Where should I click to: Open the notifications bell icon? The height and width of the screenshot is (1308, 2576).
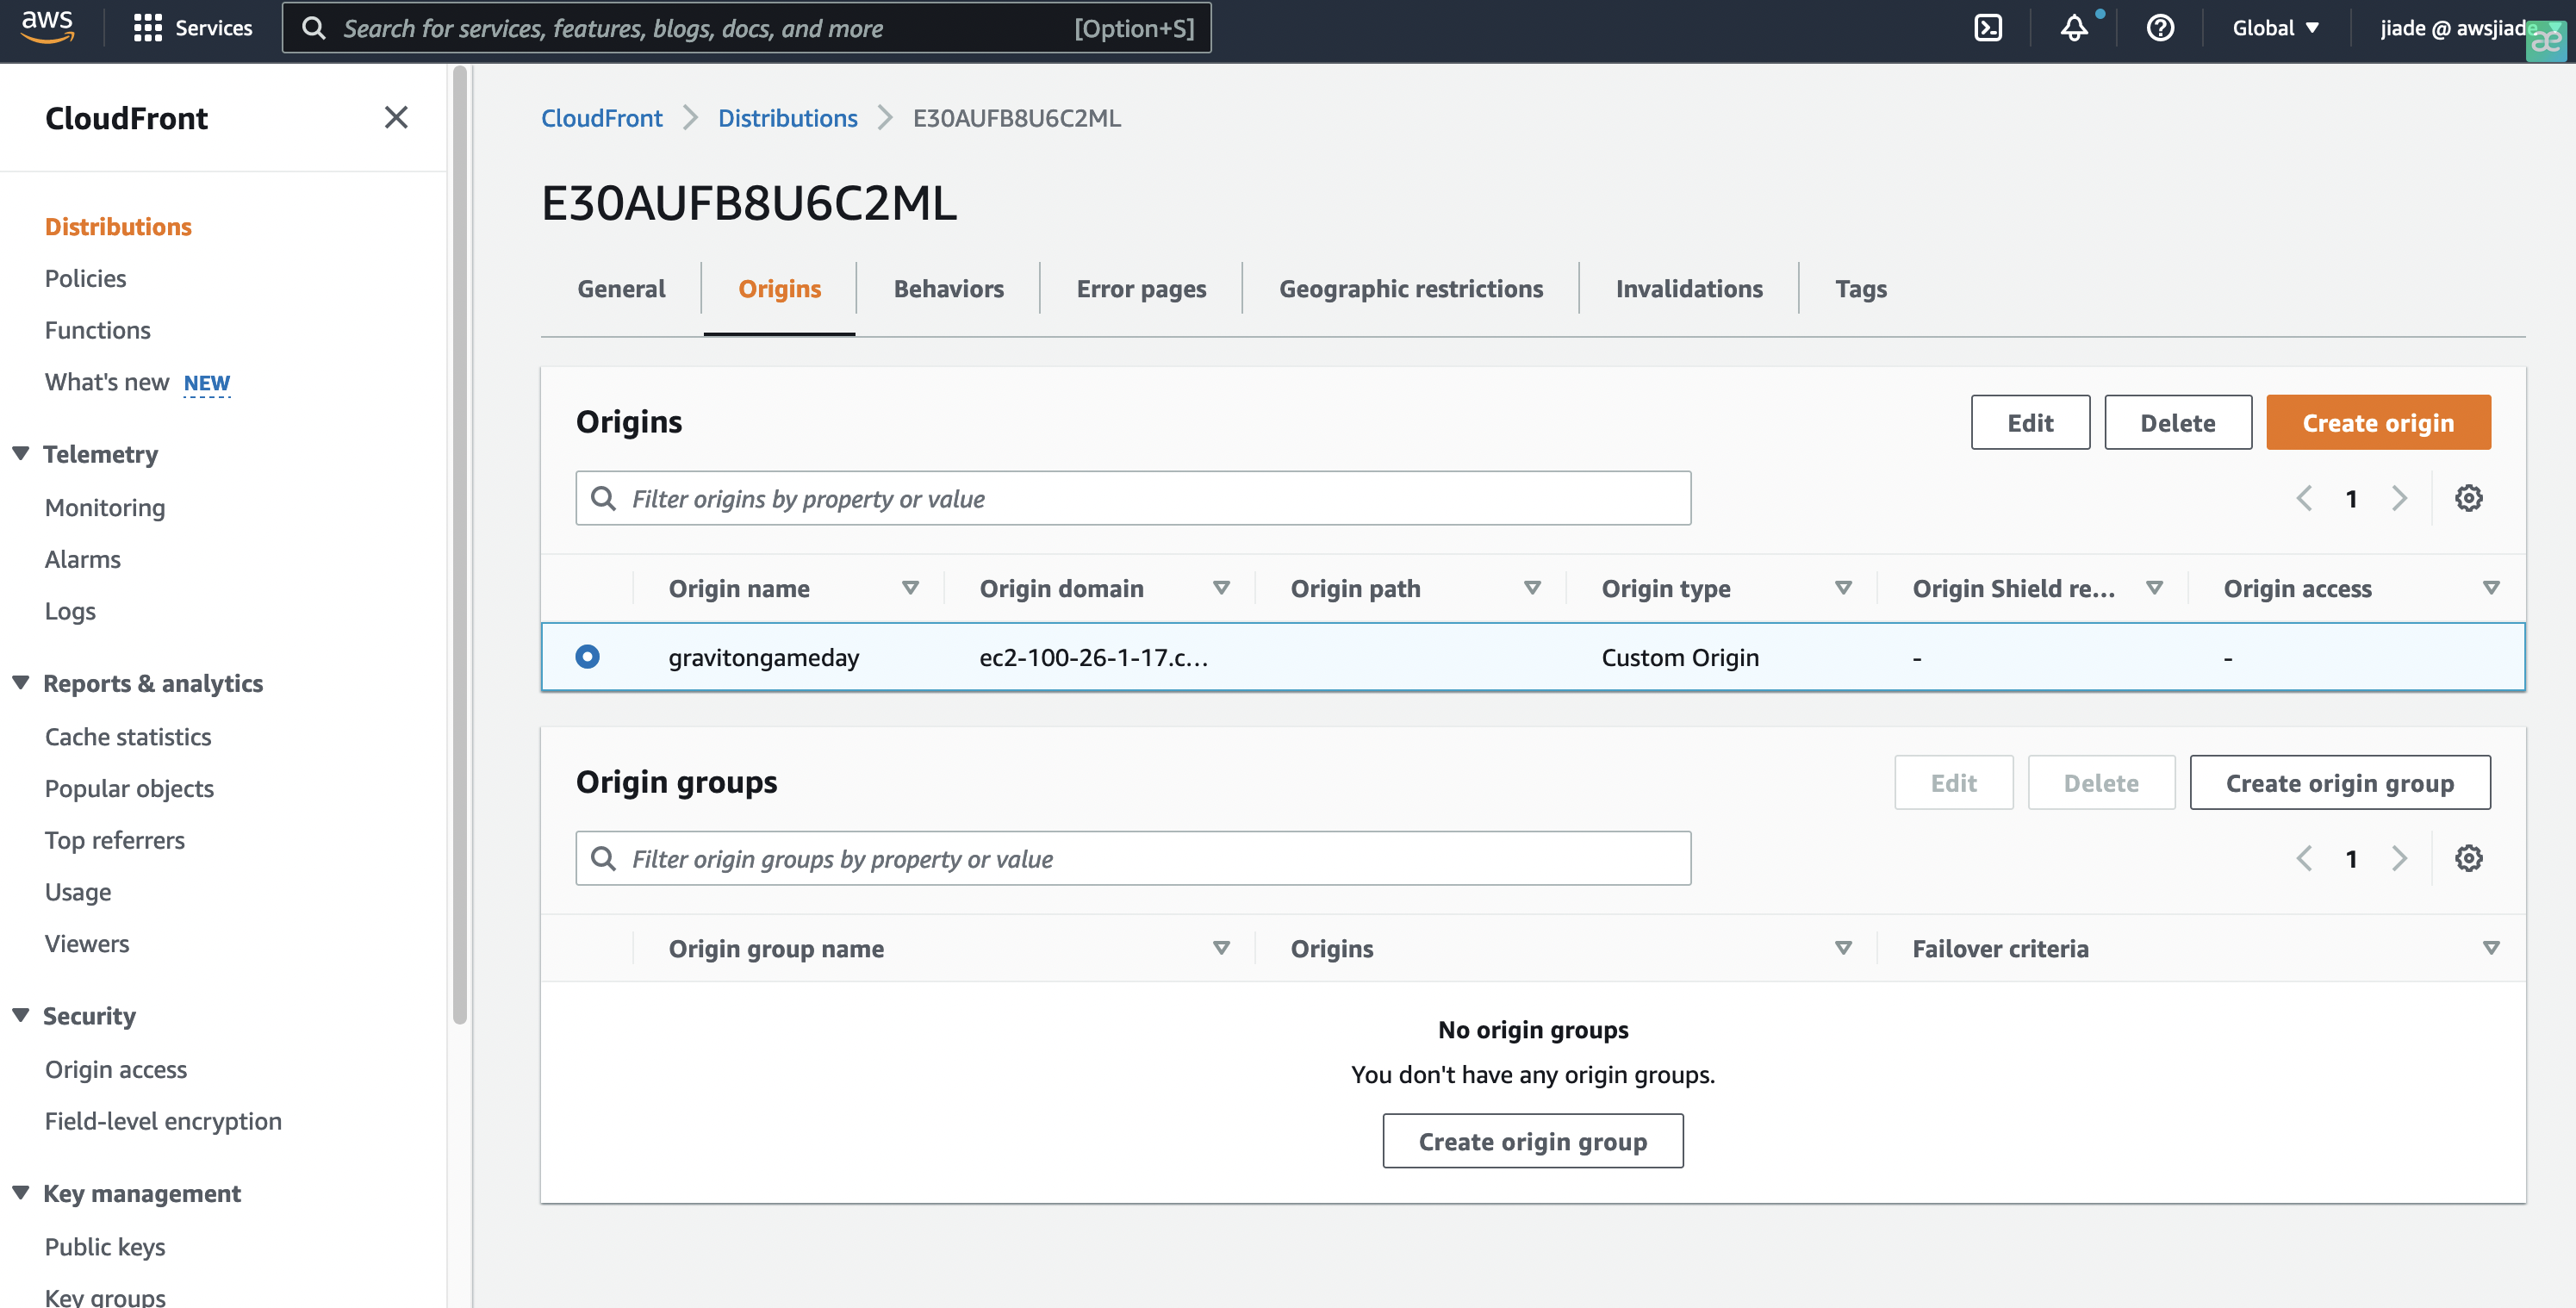[2074, 28]
